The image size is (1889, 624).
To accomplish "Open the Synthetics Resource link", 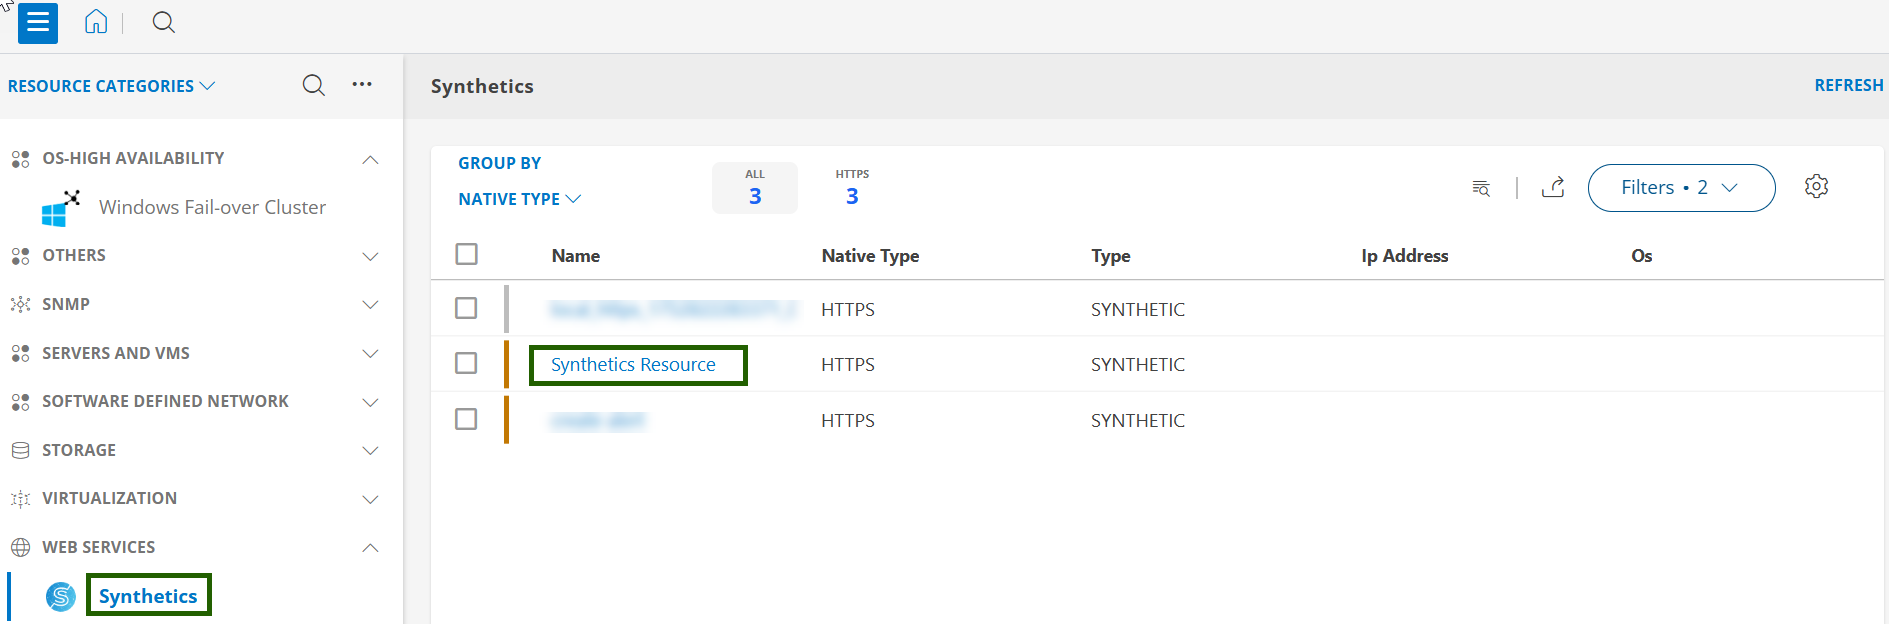I will pyautogui.click(x=633, y=365).
